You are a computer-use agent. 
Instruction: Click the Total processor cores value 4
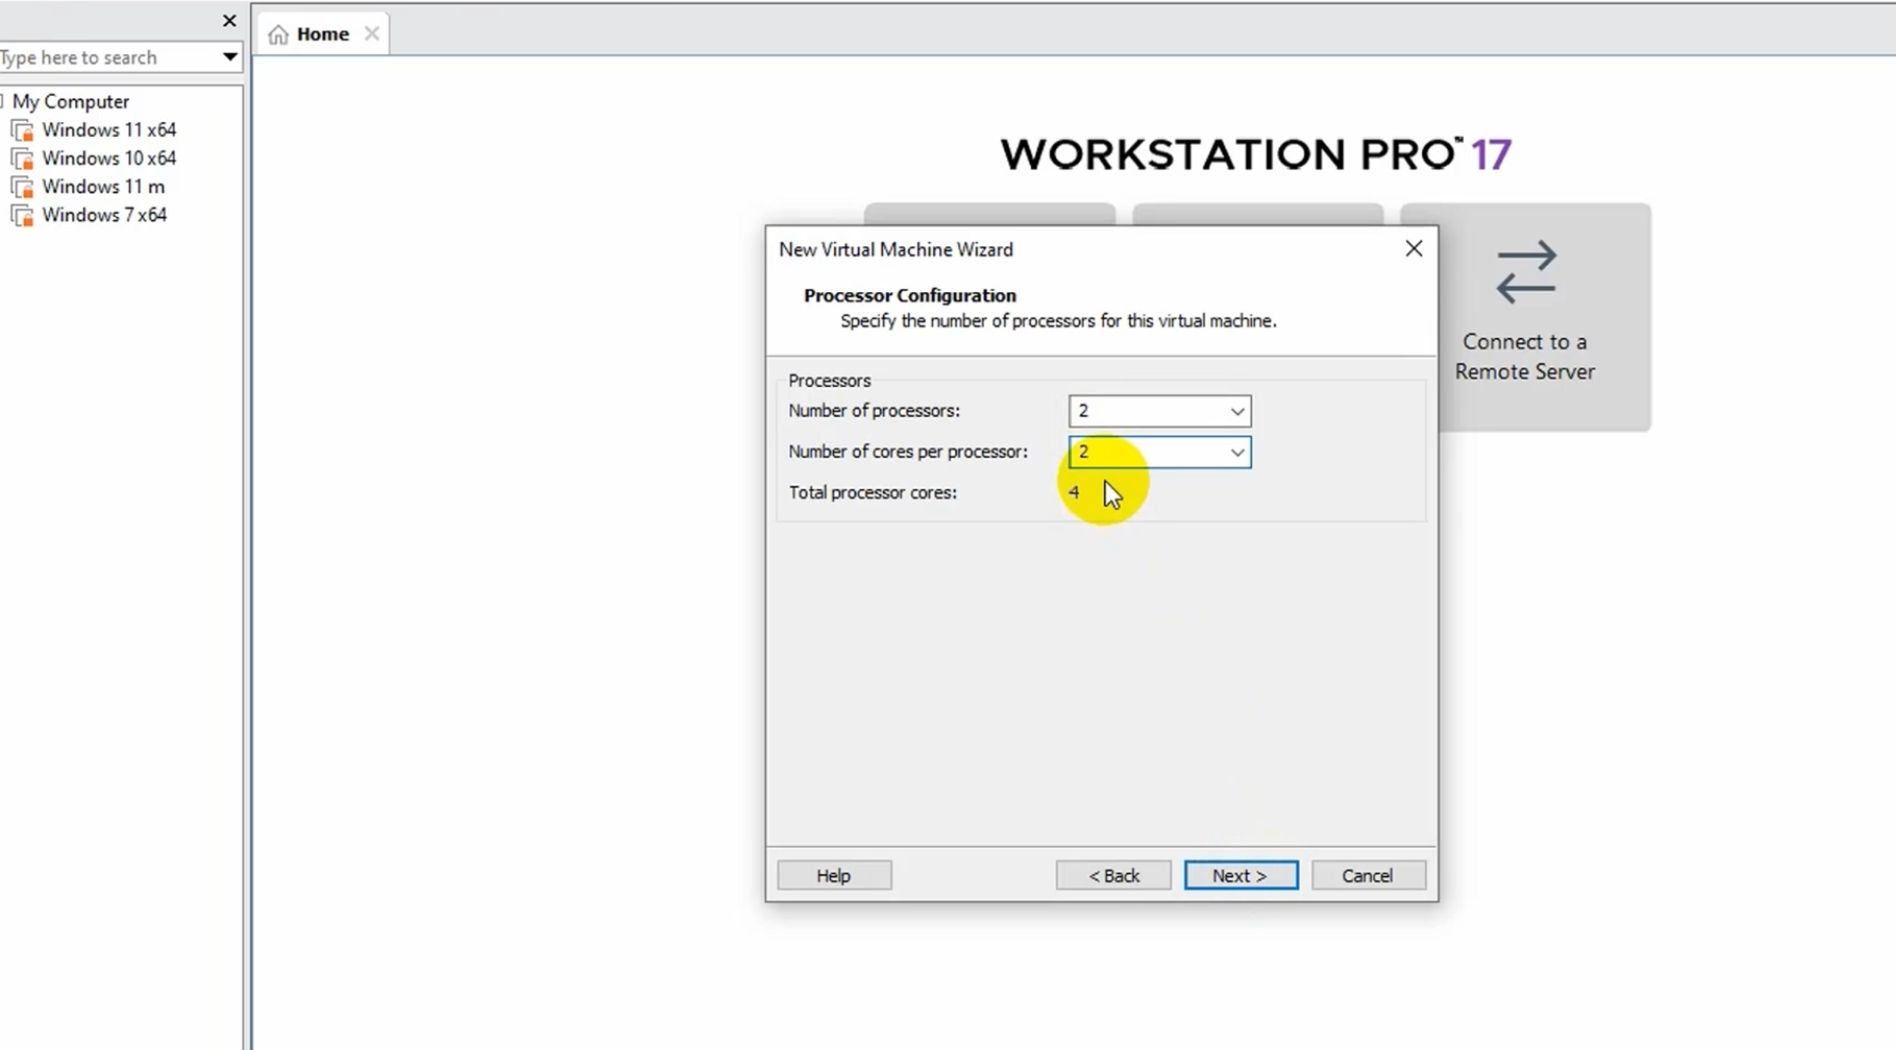(1074, 493)
